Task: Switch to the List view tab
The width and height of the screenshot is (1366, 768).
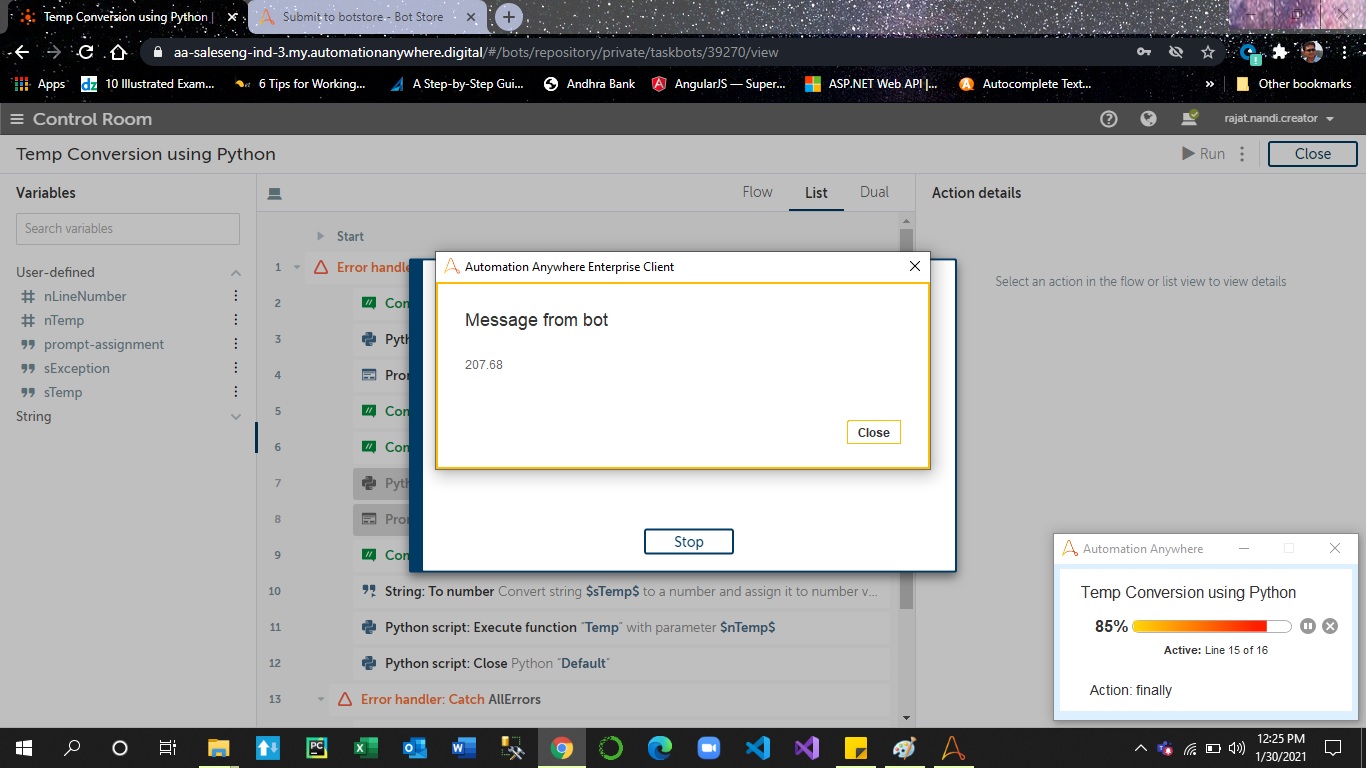Action: tap(816, 192)
